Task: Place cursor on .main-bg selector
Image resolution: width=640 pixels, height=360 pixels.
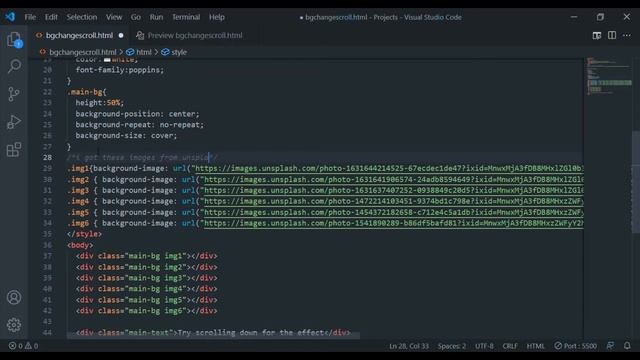Action: (x=87, y=92)
